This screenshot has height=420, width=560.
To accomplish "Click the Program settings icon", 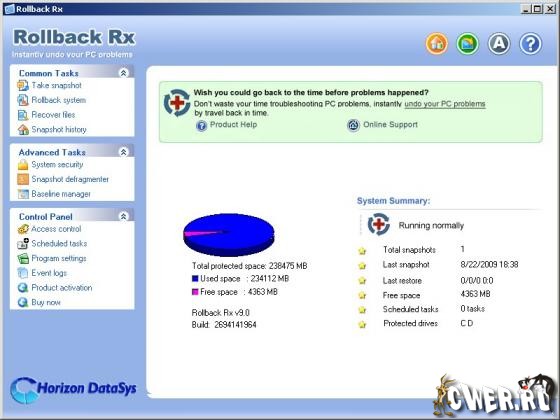I will point(23,258).
